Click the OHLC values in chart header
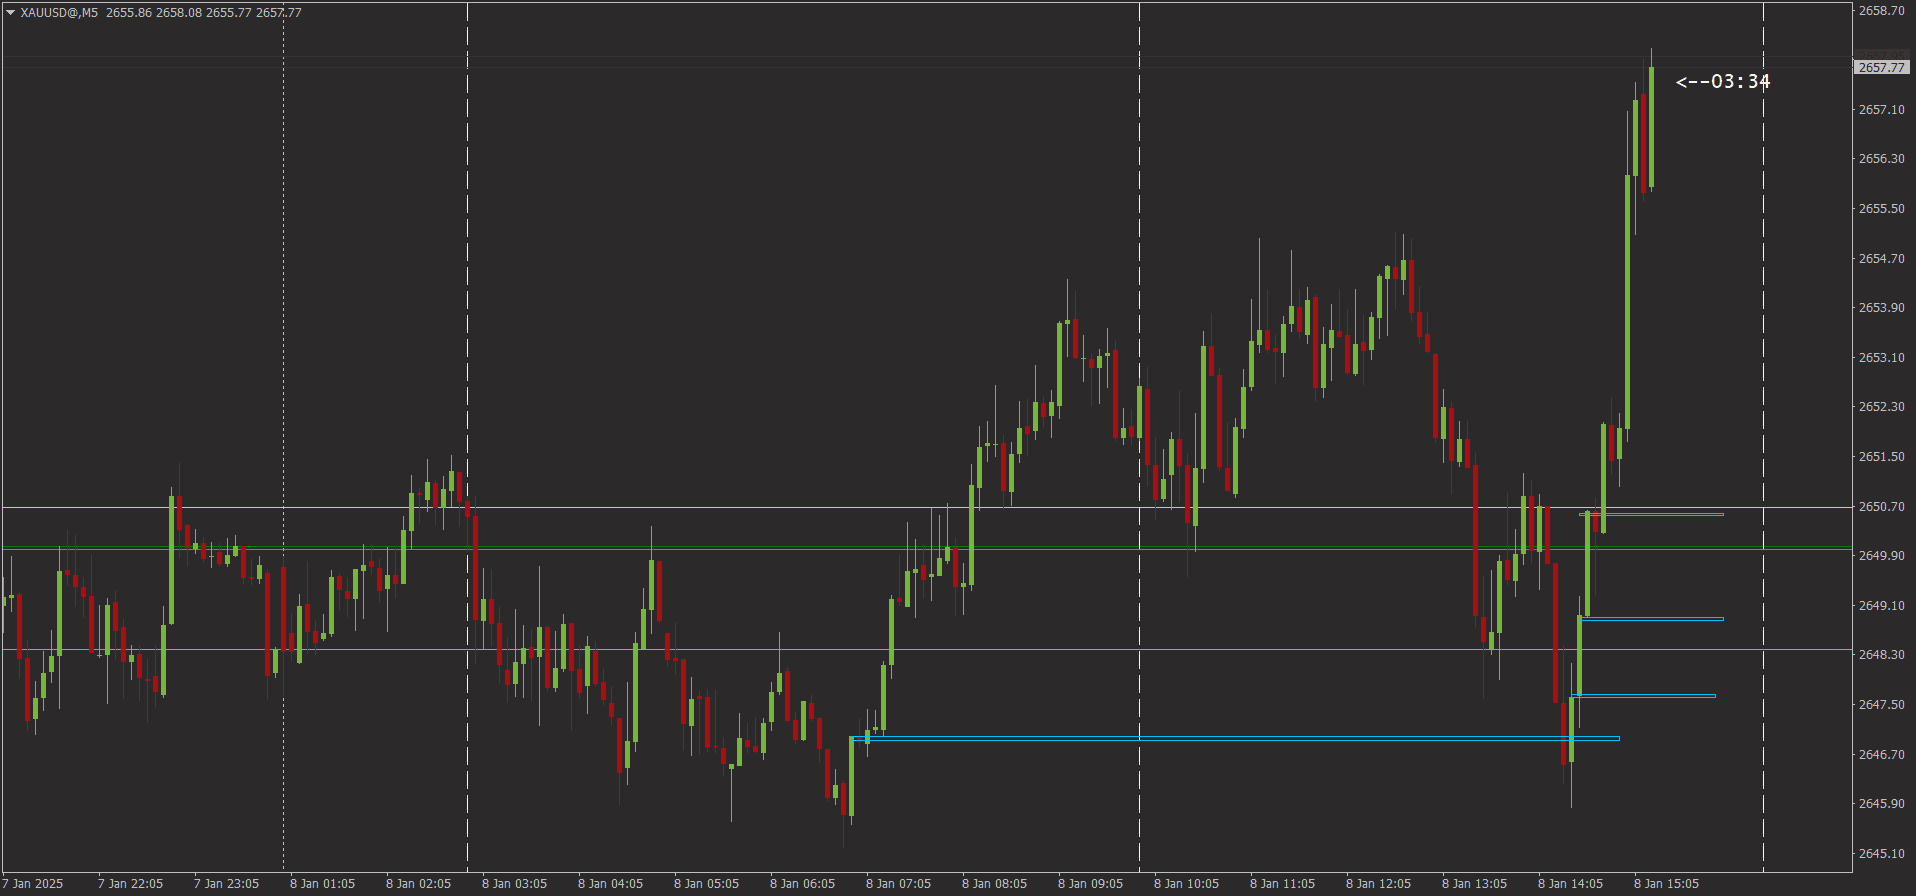1916x896 pixels. coord(203,13)
